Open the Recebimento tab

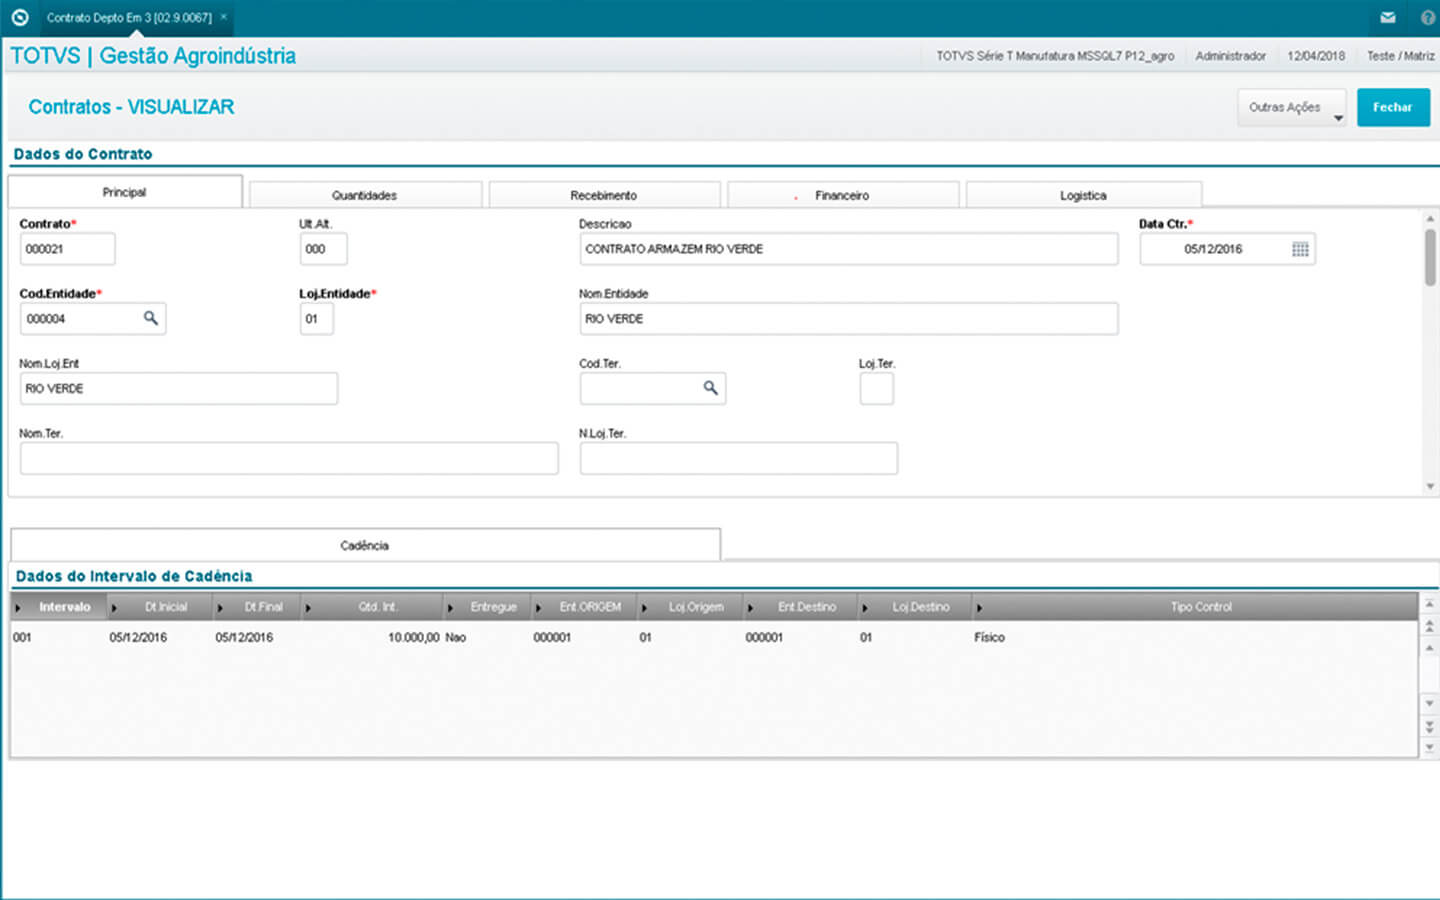click(604, 195)
